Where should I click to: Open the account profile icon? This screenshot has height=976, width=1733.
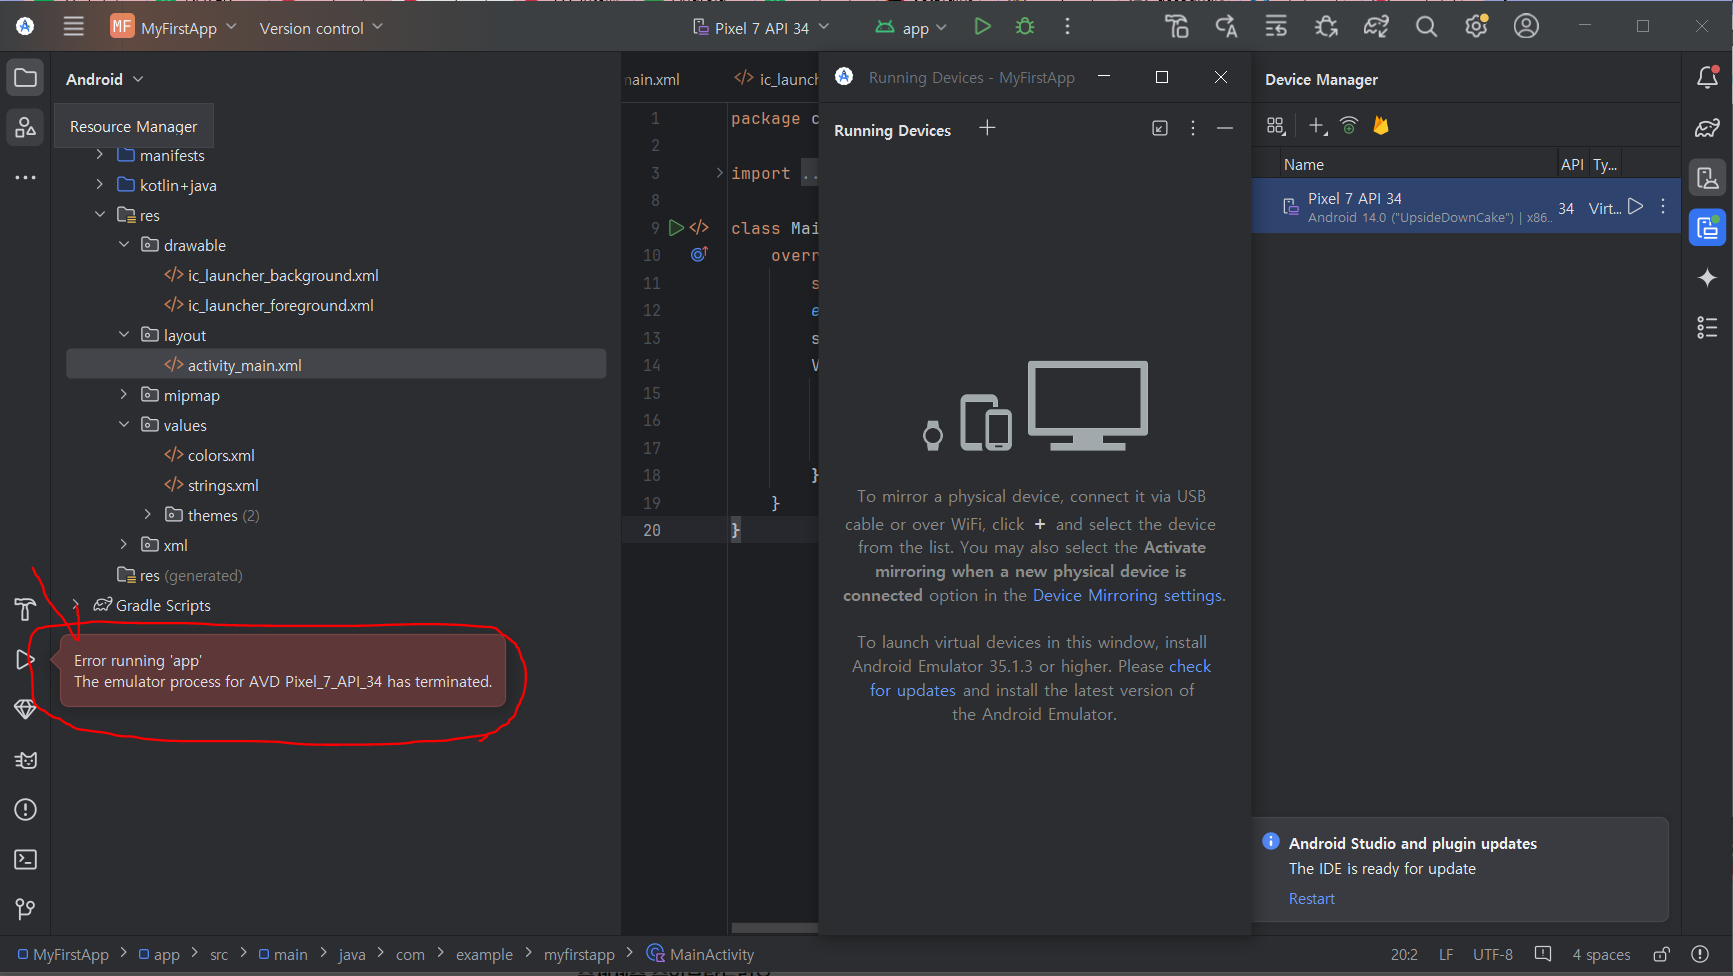[1526, 27]
